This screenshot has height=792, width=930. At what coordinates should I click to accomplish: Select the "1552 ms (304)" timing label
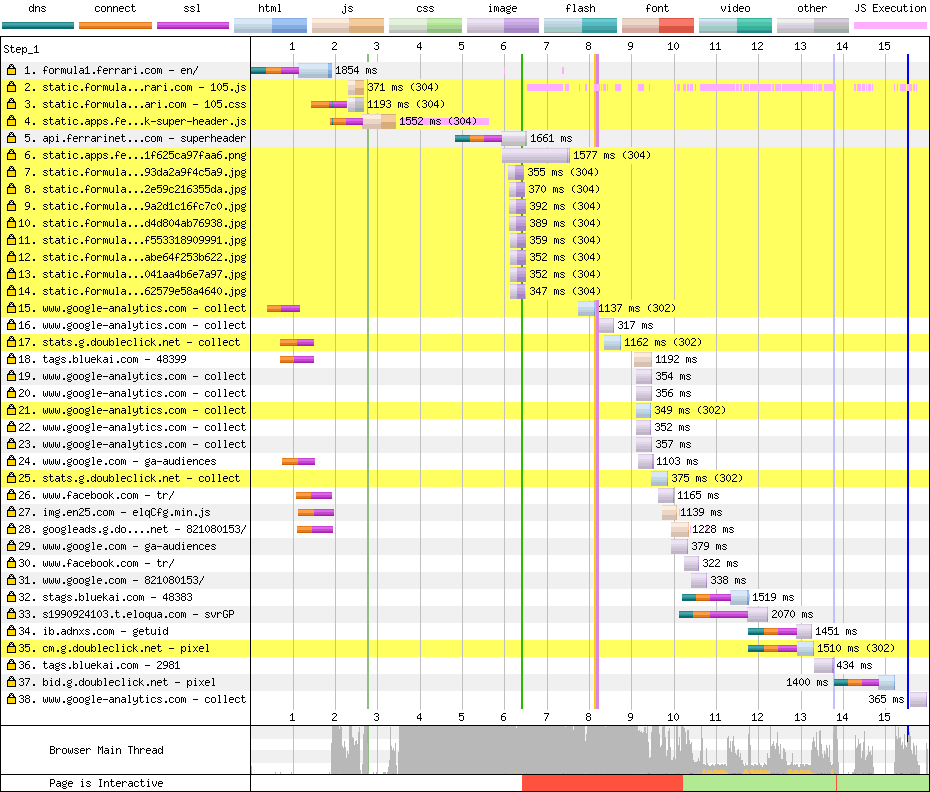[438, 121]
